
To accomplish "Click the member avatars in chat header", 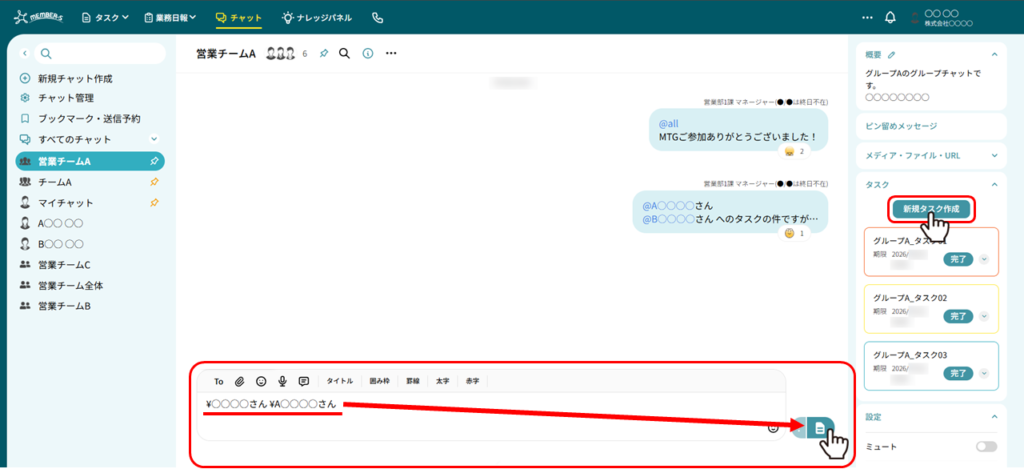I will (x=281, y=54).
